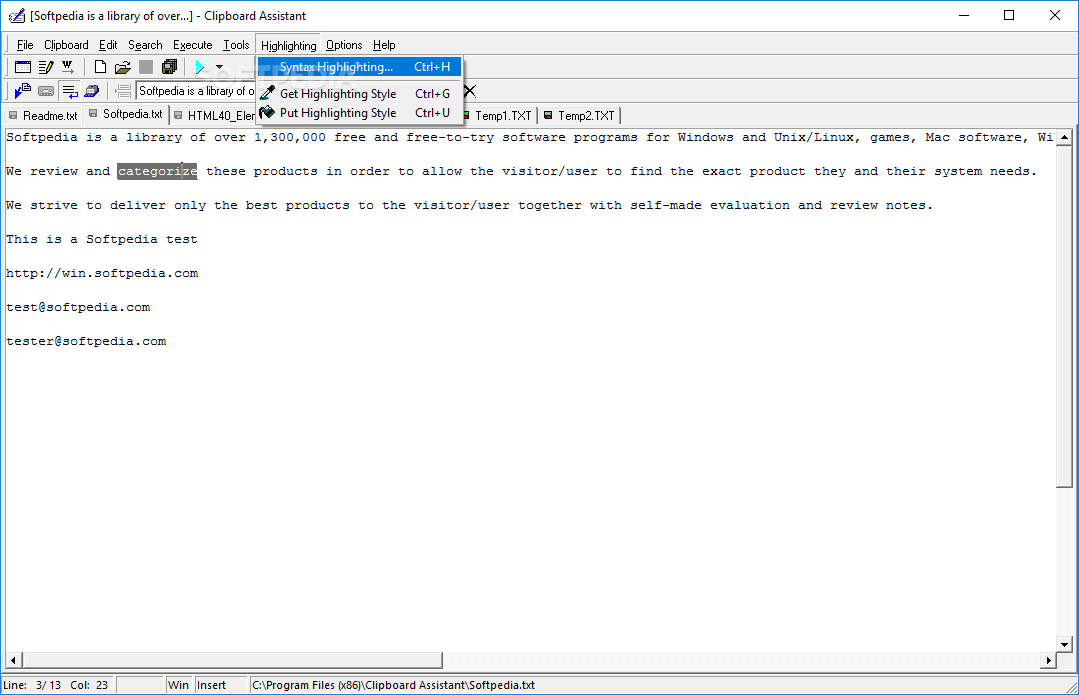Click the calendar-style grid icon in the toolbar
This screenshot has height=695, width=1079.
point(23,67)
